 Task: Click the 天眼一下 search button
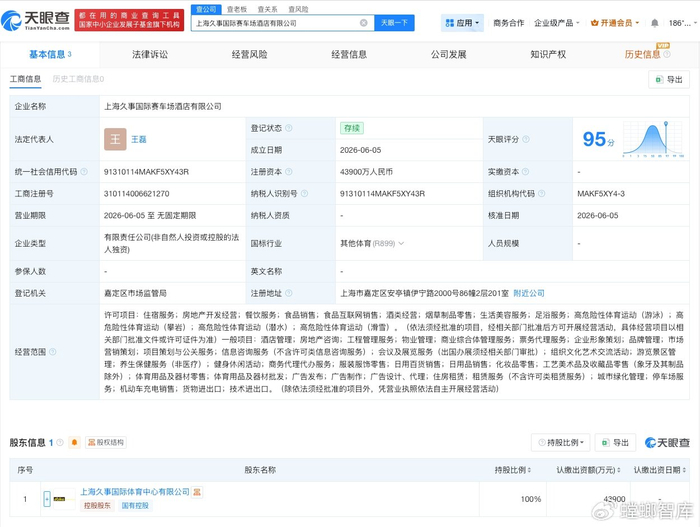[394, 23]
